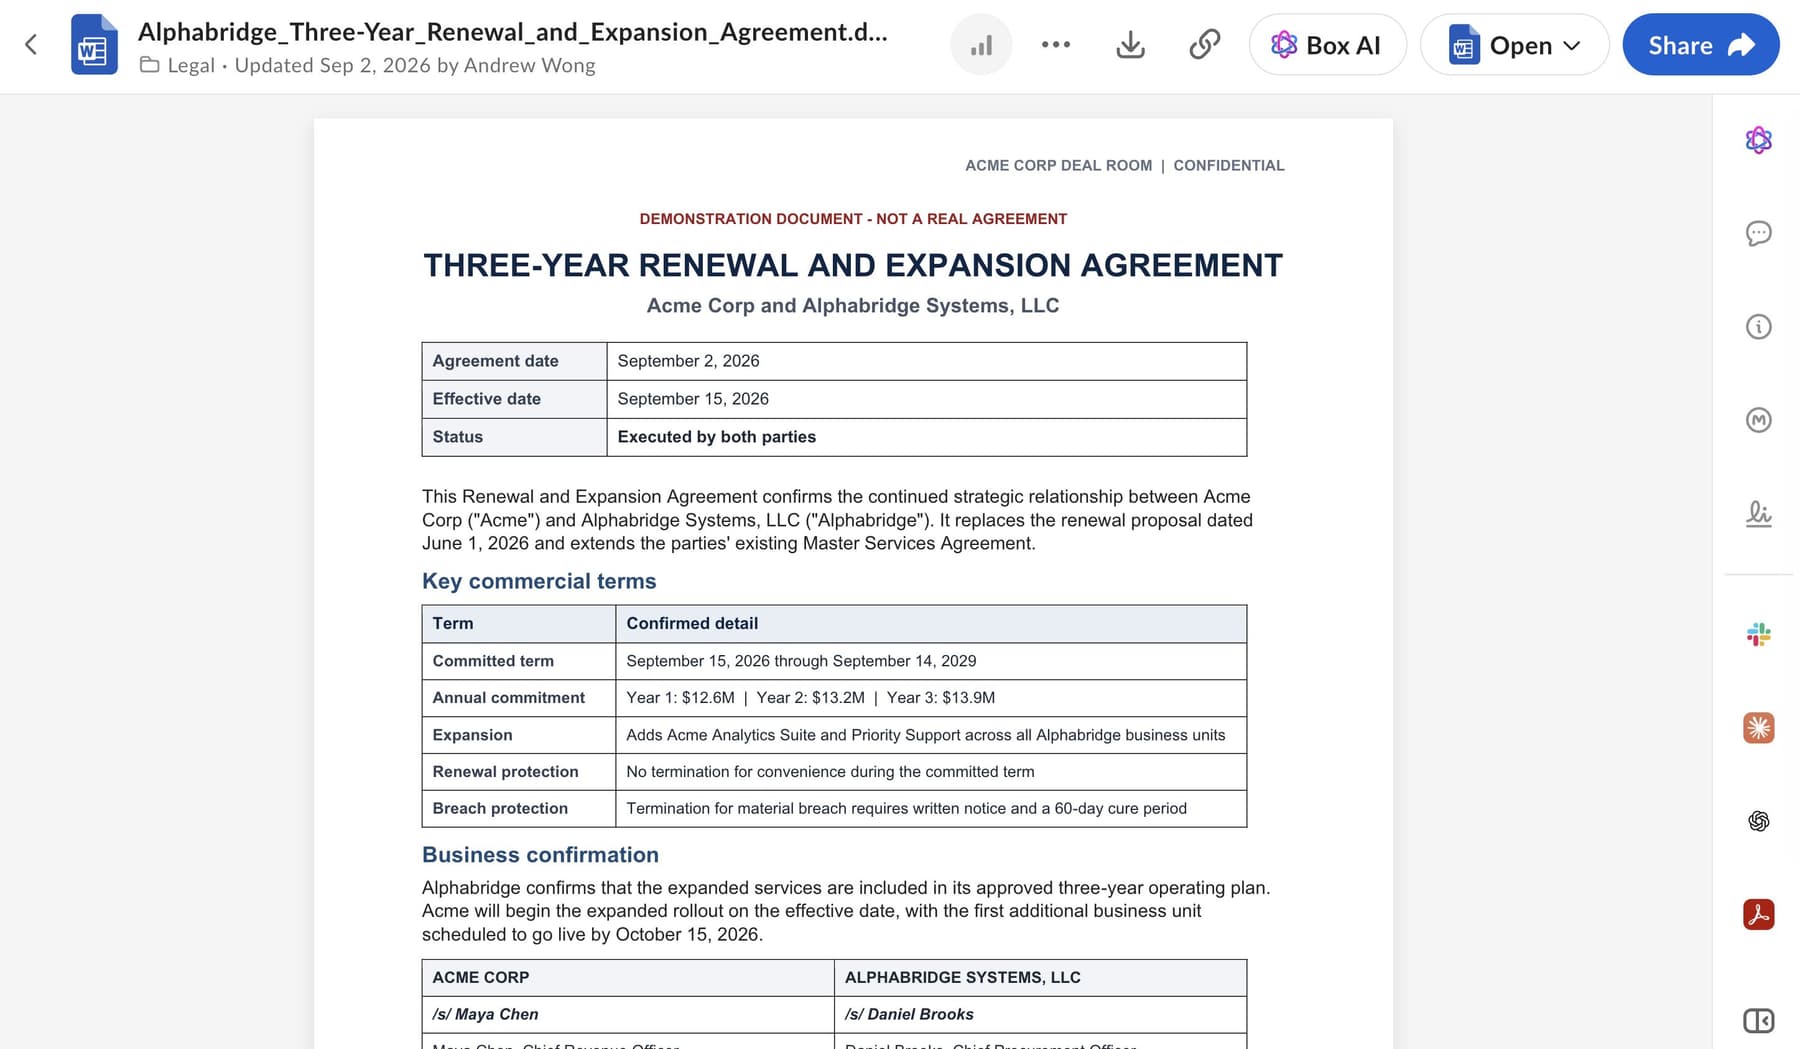Expand the Open dropdown button
The width and height of the screenshot is (1800, 1049).
coord(1514,45)
